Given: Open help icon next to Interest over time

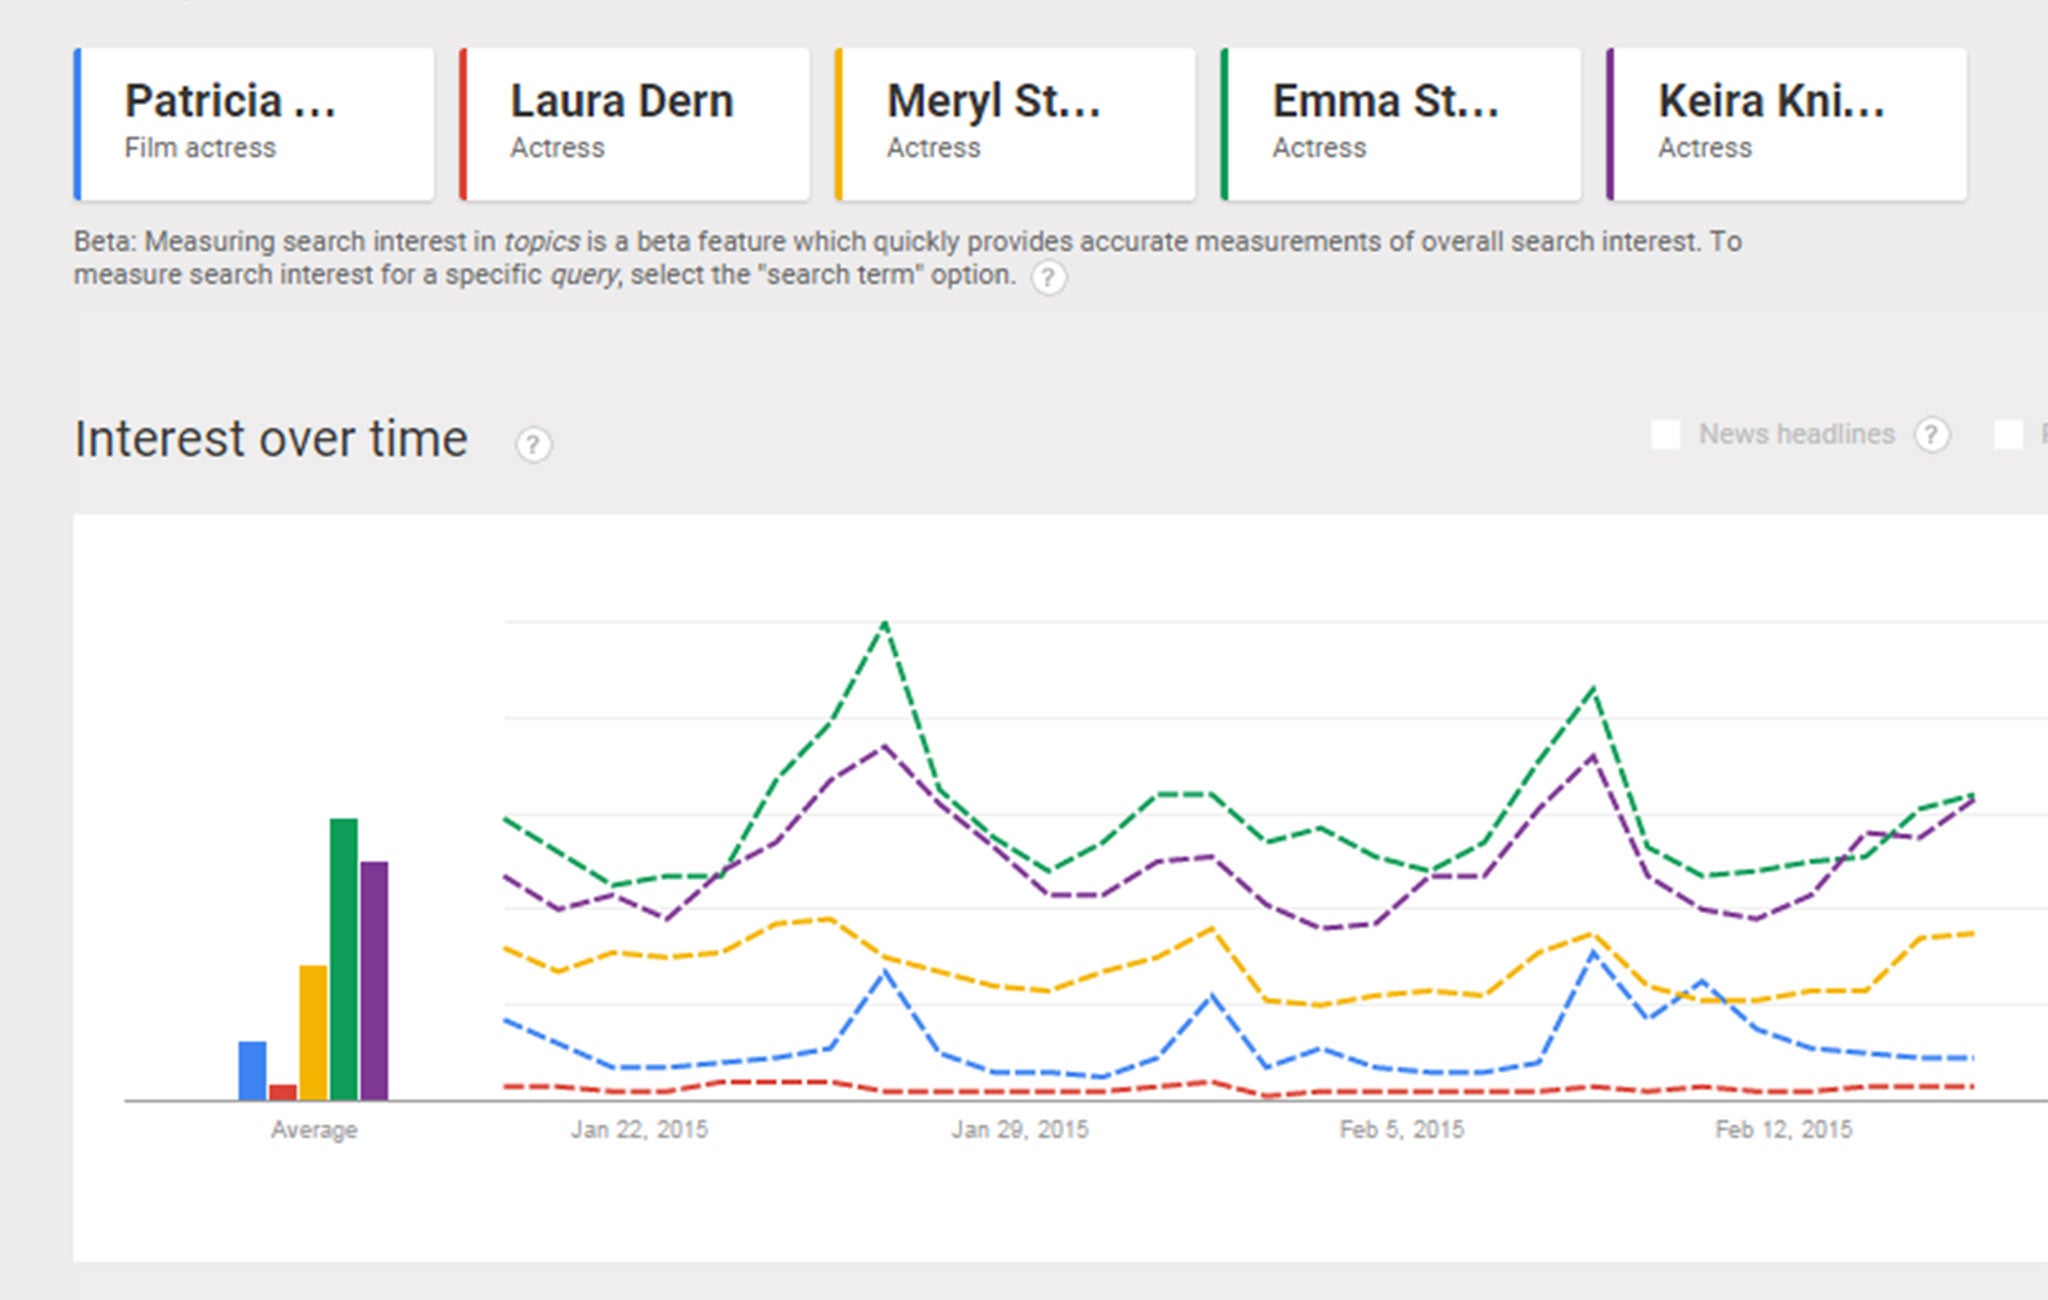Looking at the screenshot, I should pos(533,444).
